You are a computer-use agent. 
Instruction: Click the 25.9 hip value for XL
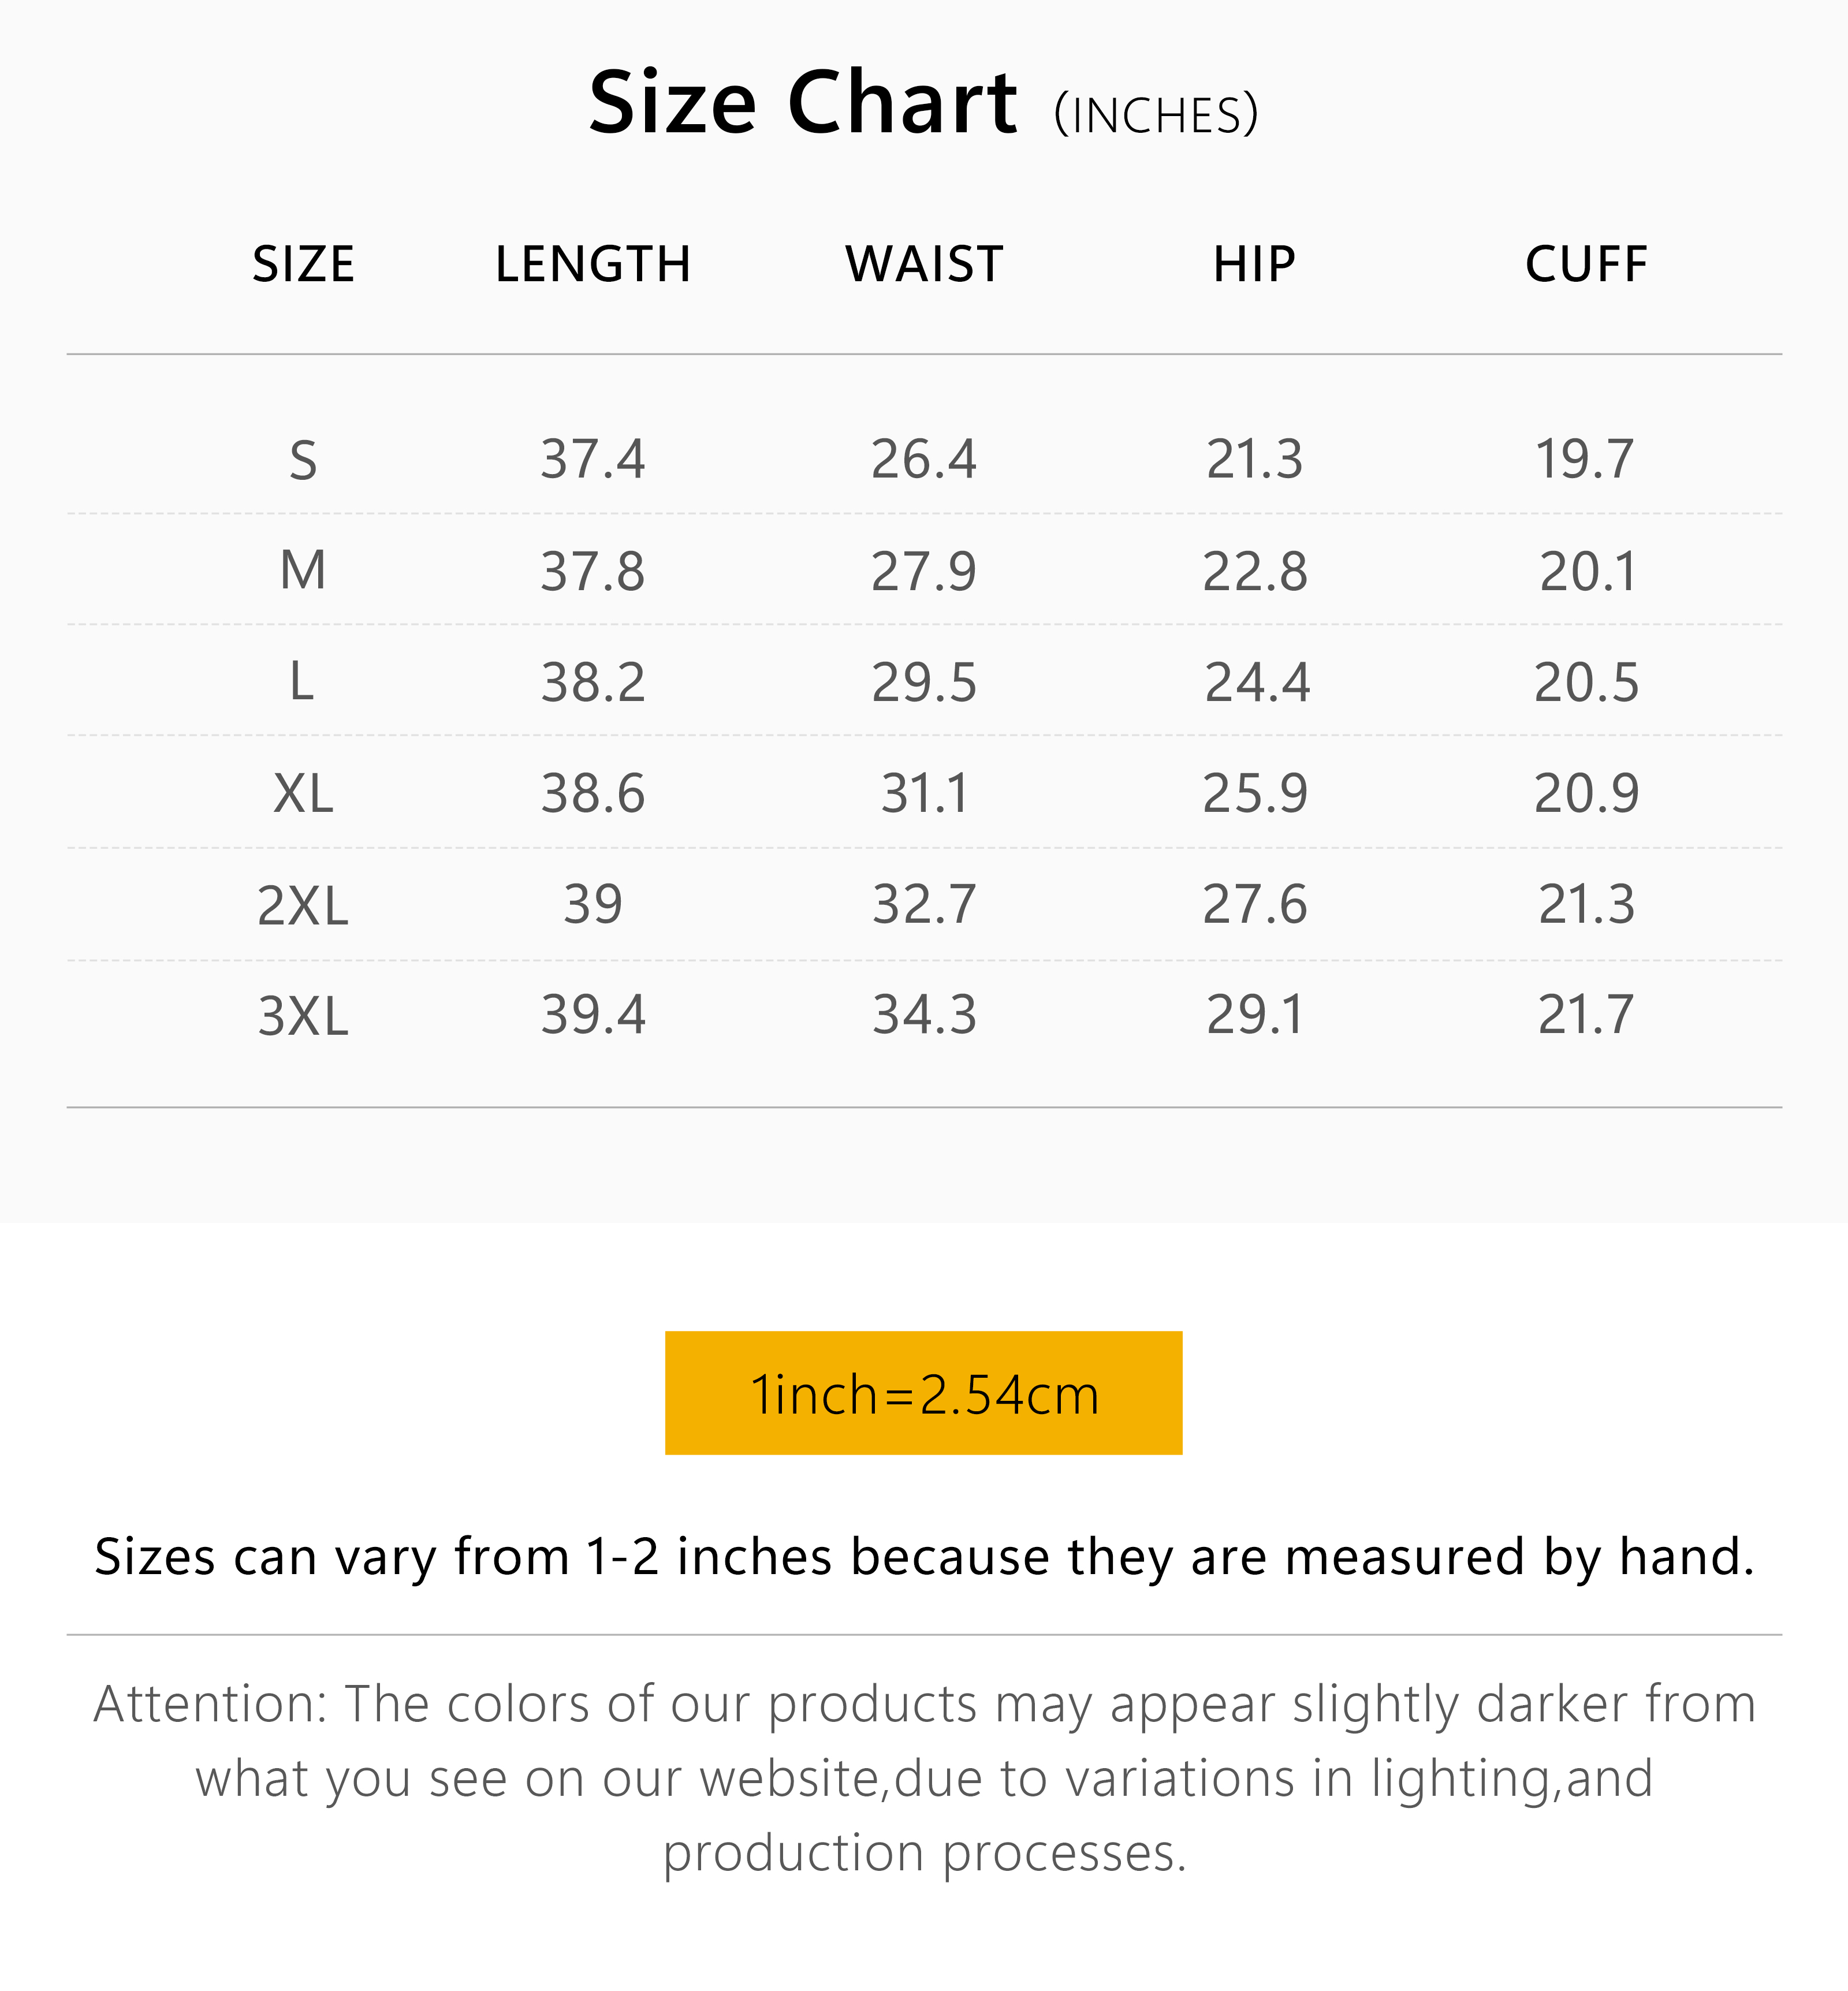click(1255, 794)
